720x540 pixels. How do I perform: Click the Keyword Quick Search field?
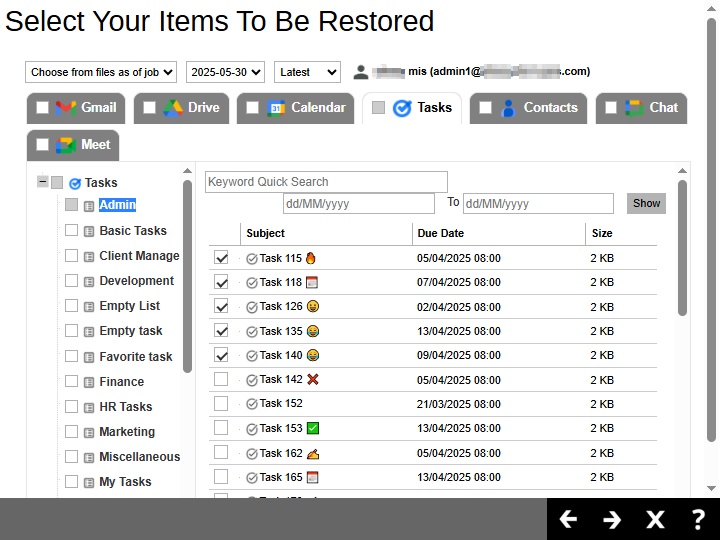[x=326, y=182]
